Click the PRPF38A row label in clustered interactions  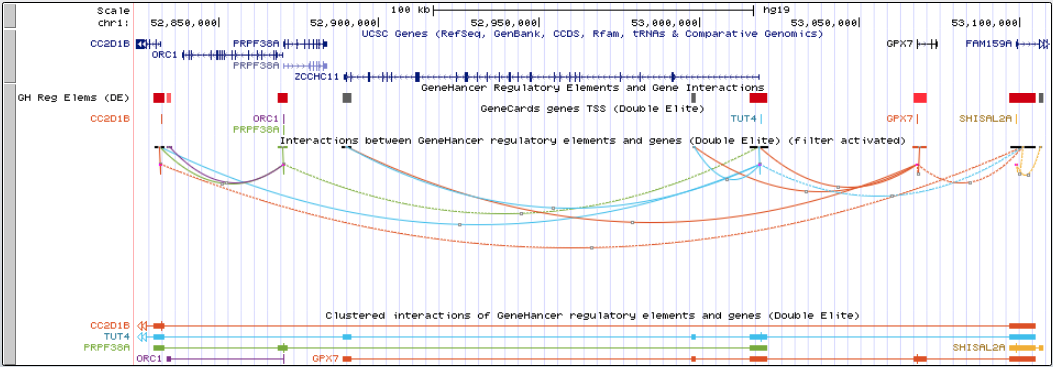(107, 348)
